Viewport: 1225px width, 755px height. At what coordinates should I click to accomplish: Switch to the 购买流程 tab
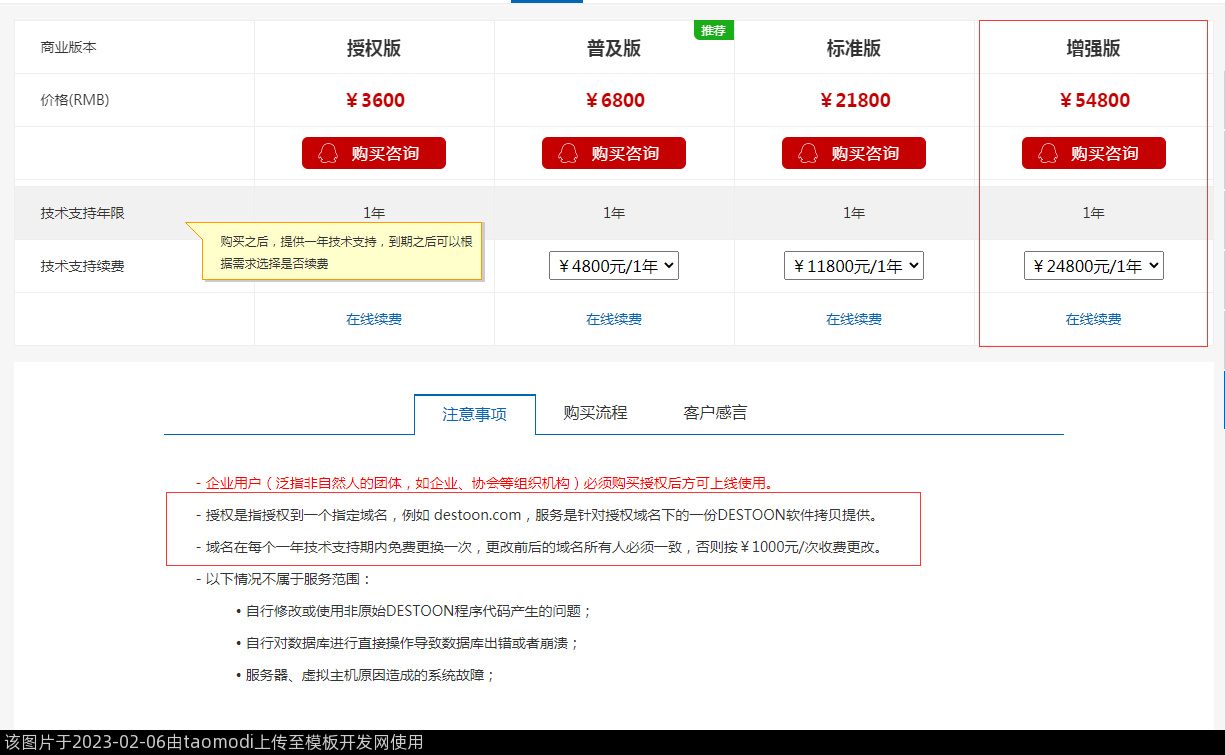click(x=595, y=413)
